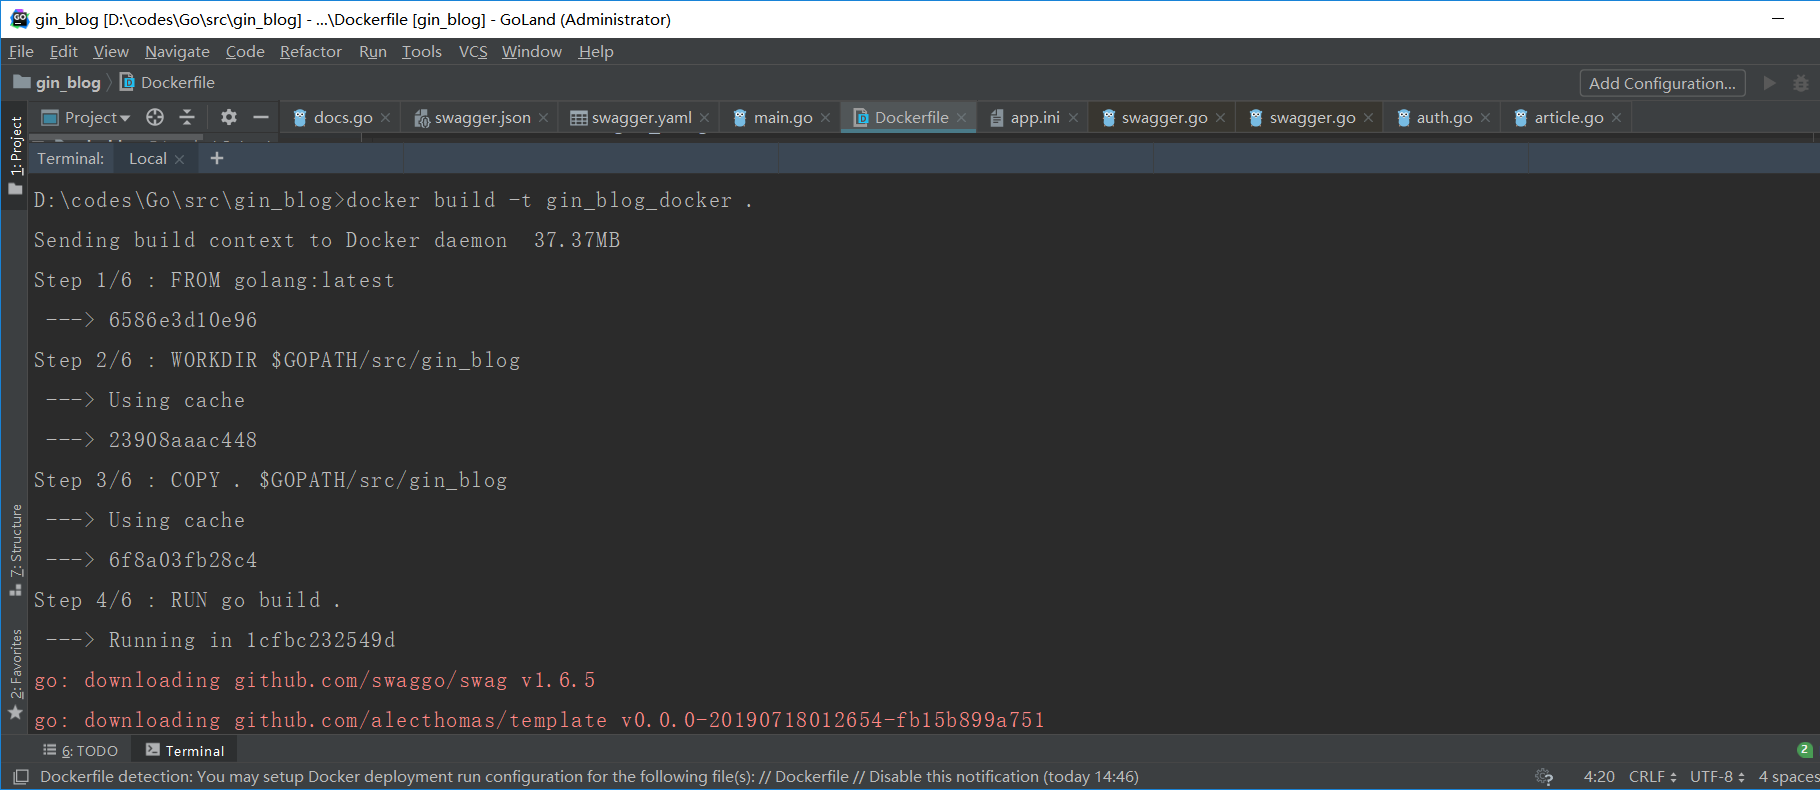This screenshot has height=790, width=1820.
Task: Close the main.go tab
Action: (x=826, y=118)
